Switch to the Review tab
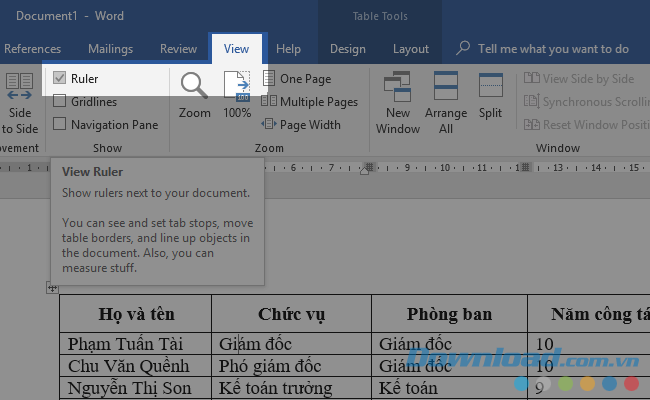The image size is (650, 400). 178,49
